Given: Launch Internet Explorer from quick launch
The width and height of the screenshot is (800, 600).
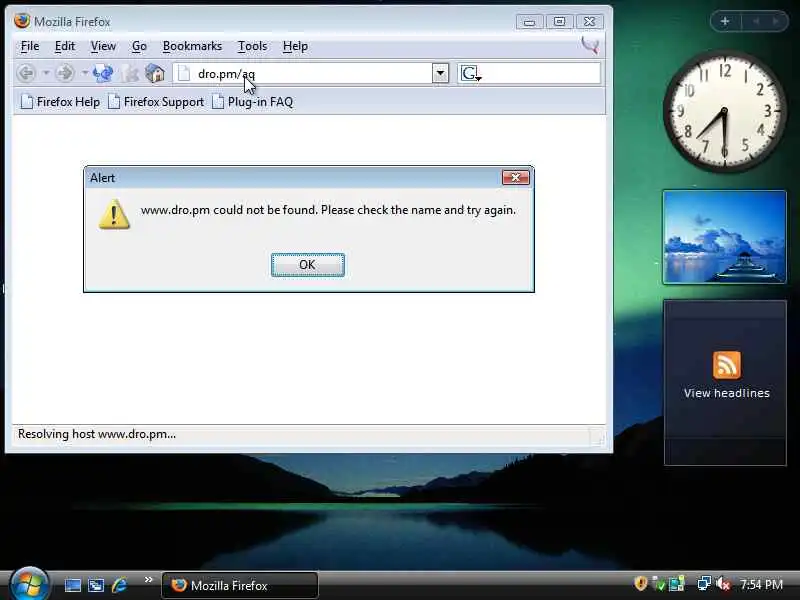Looking at the screenshot, I should tap(120, 585).
